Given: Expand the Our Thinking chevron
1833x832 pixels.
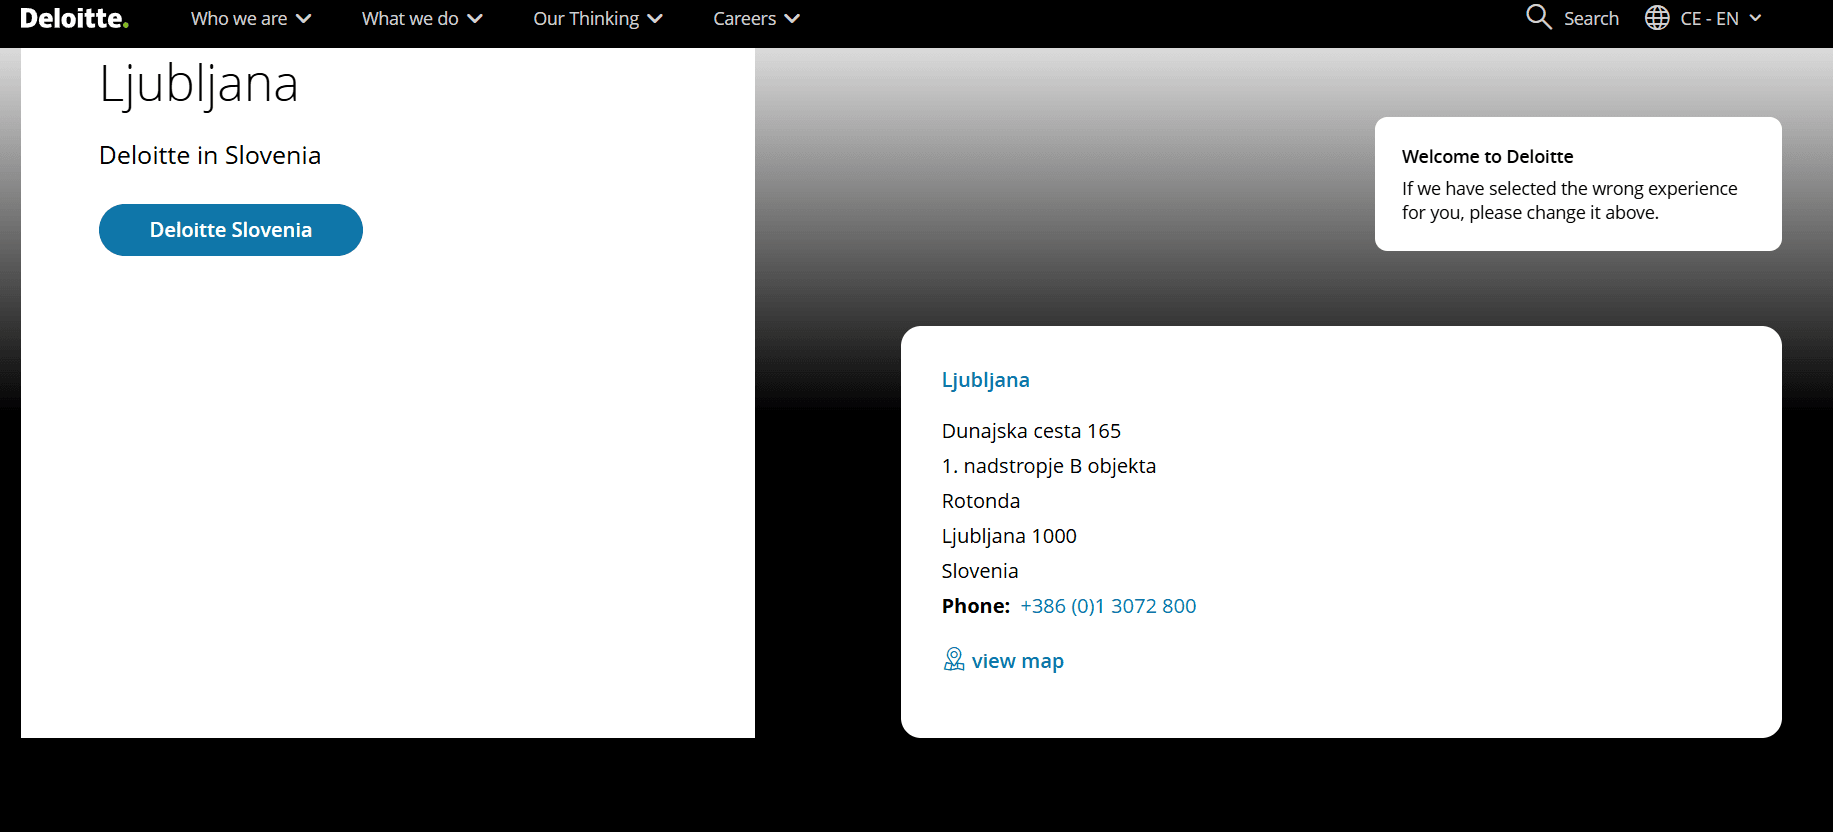Looking at the screenshot, I should (655, 19).
